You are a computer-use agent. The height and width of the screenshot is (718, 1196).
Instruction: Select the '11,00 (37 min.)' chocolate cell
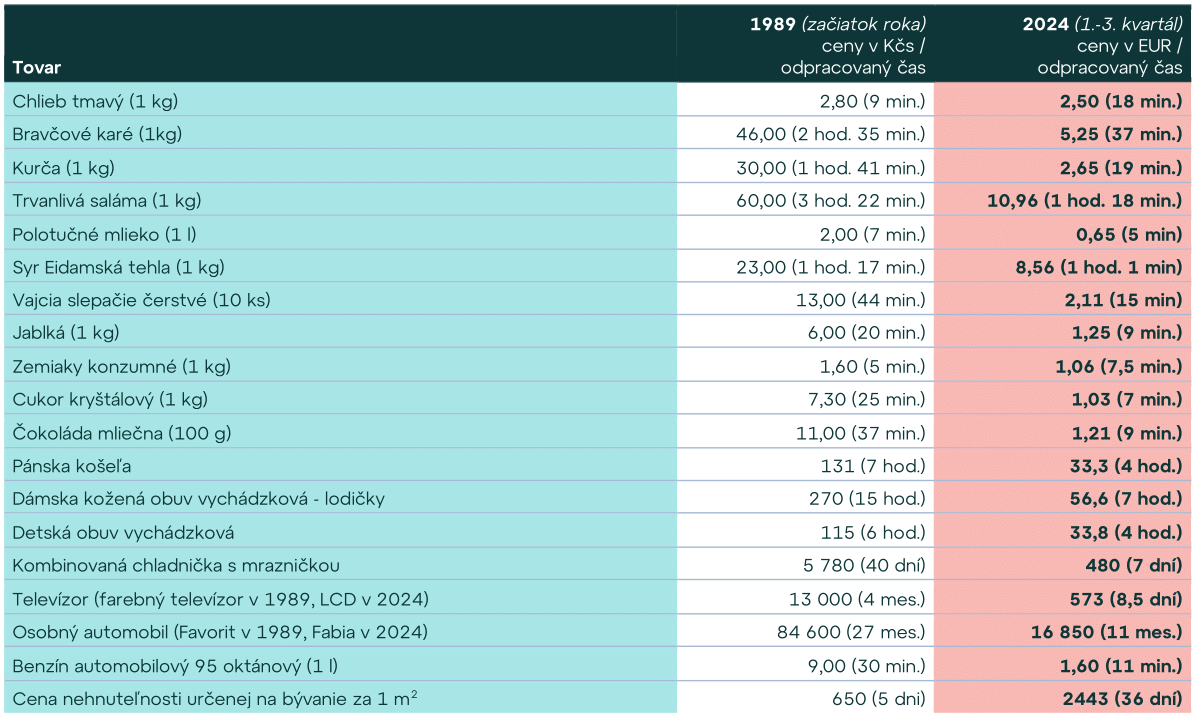(862, 433)
